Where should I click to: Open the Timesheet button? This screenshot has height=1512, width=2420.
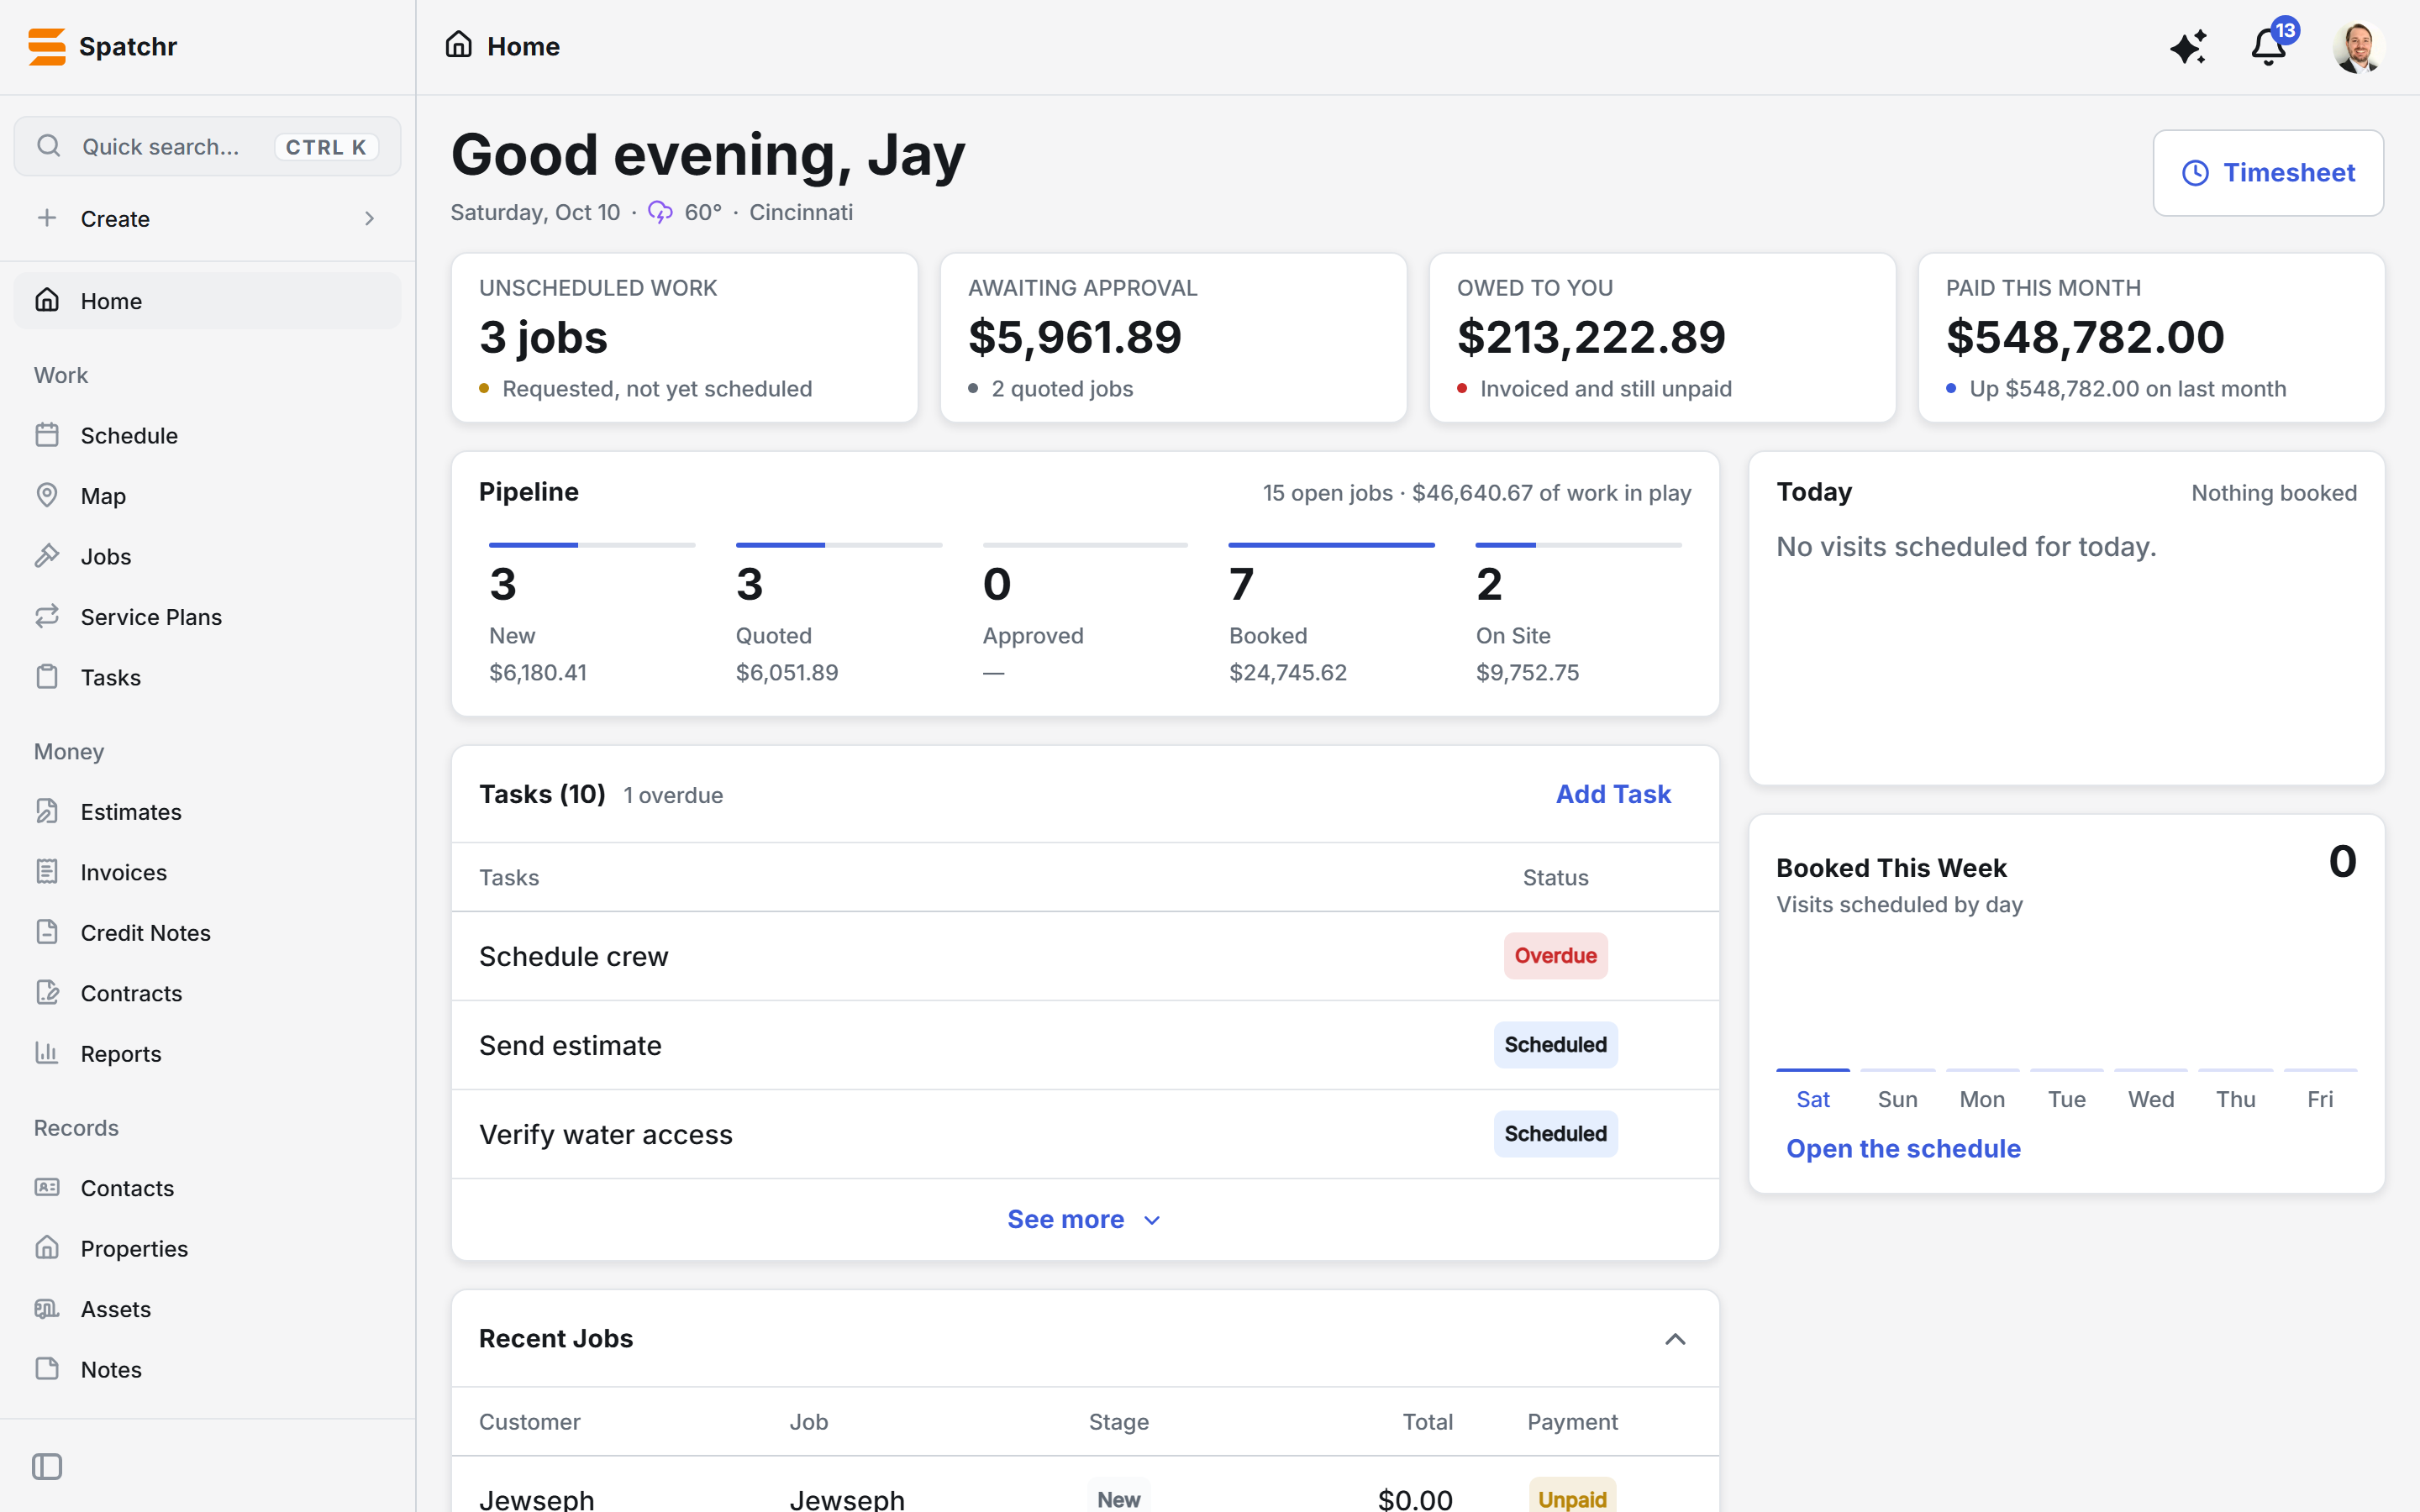point(2268,173)
